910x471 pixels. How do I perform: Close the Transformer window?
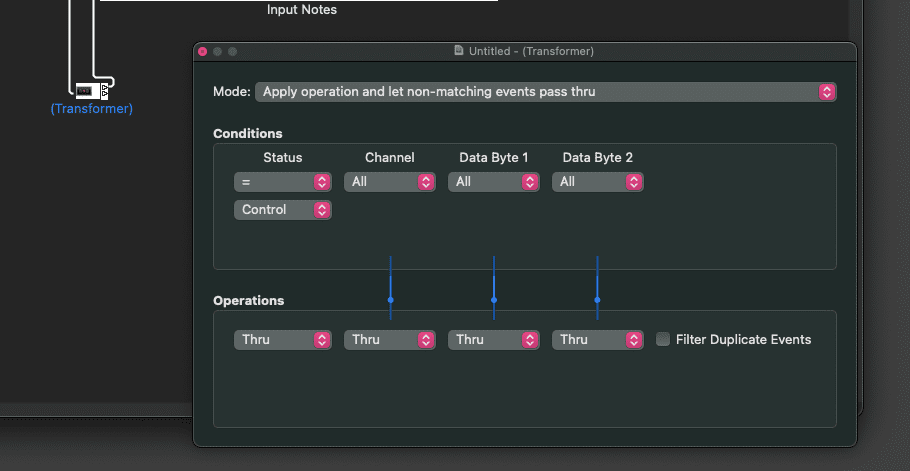(203, 52)
